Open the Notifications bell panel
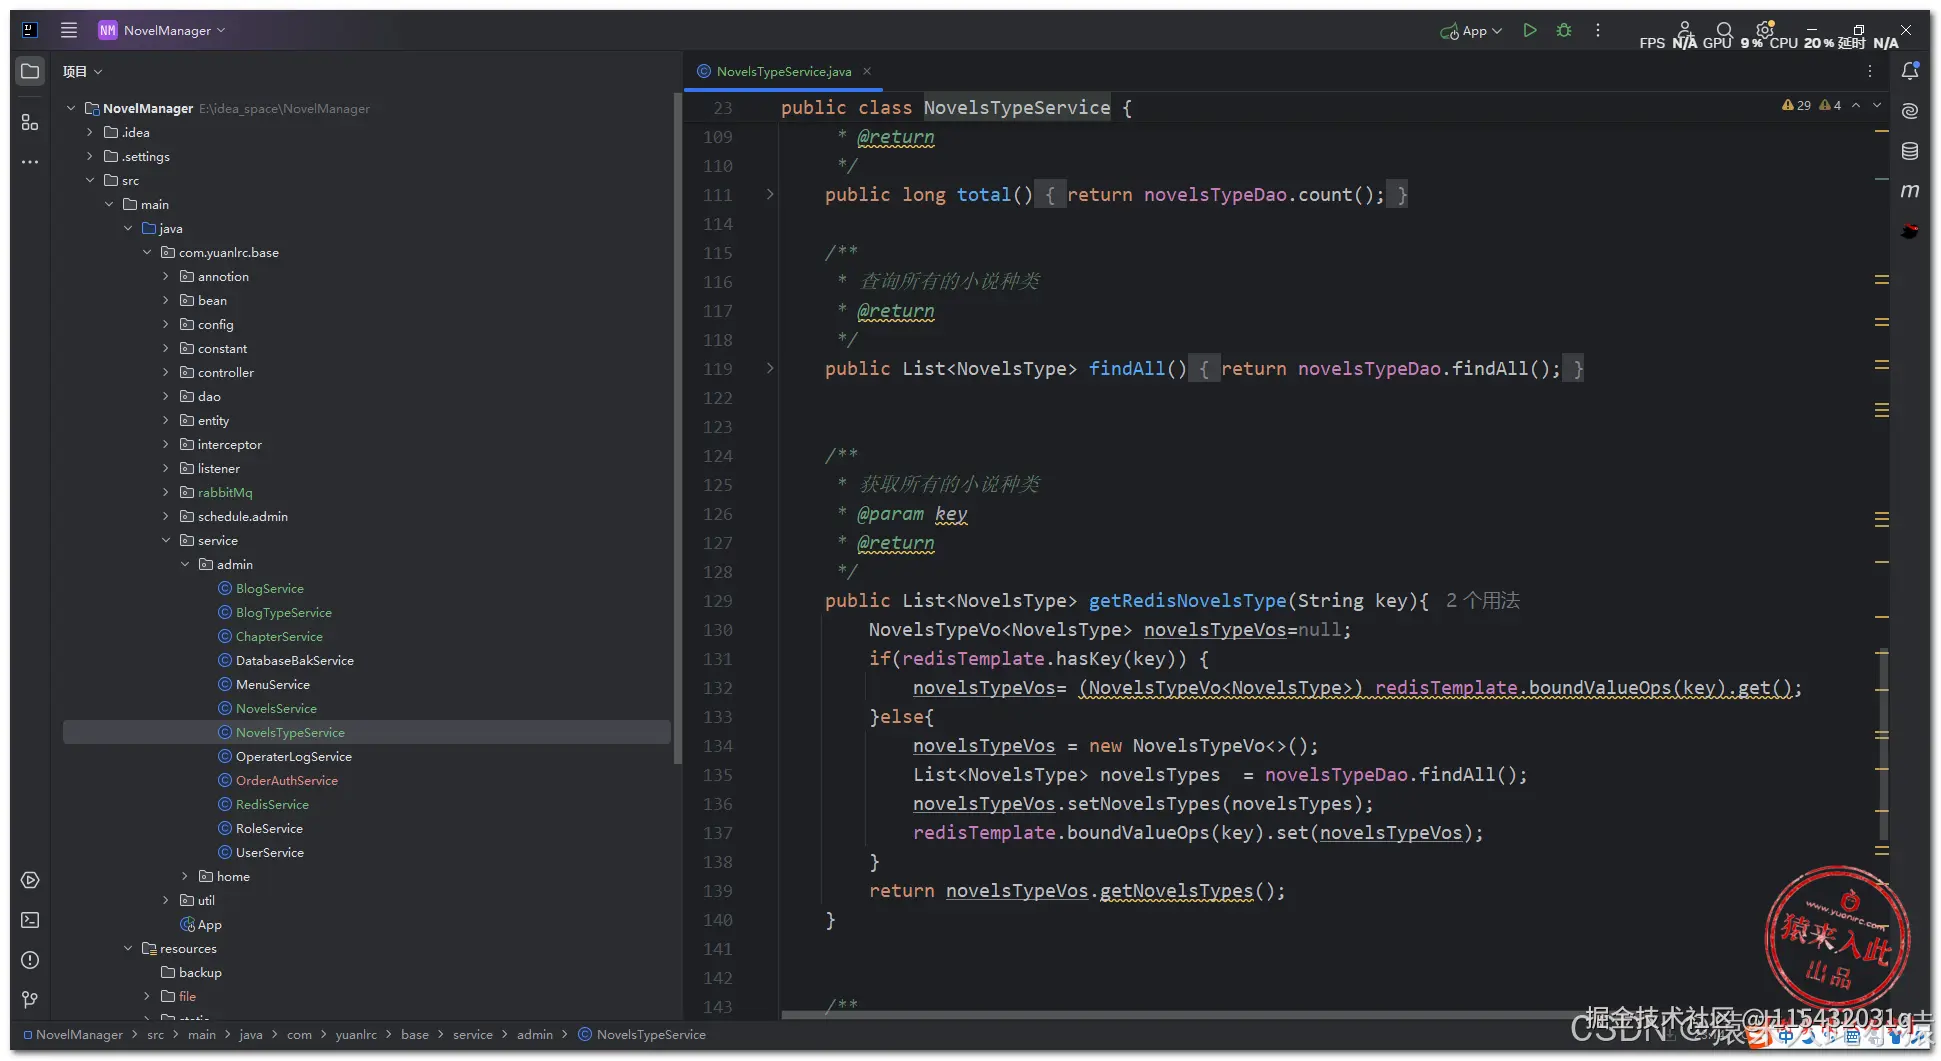This screenshot has height=1061, width=1941. click(1910, 71)
